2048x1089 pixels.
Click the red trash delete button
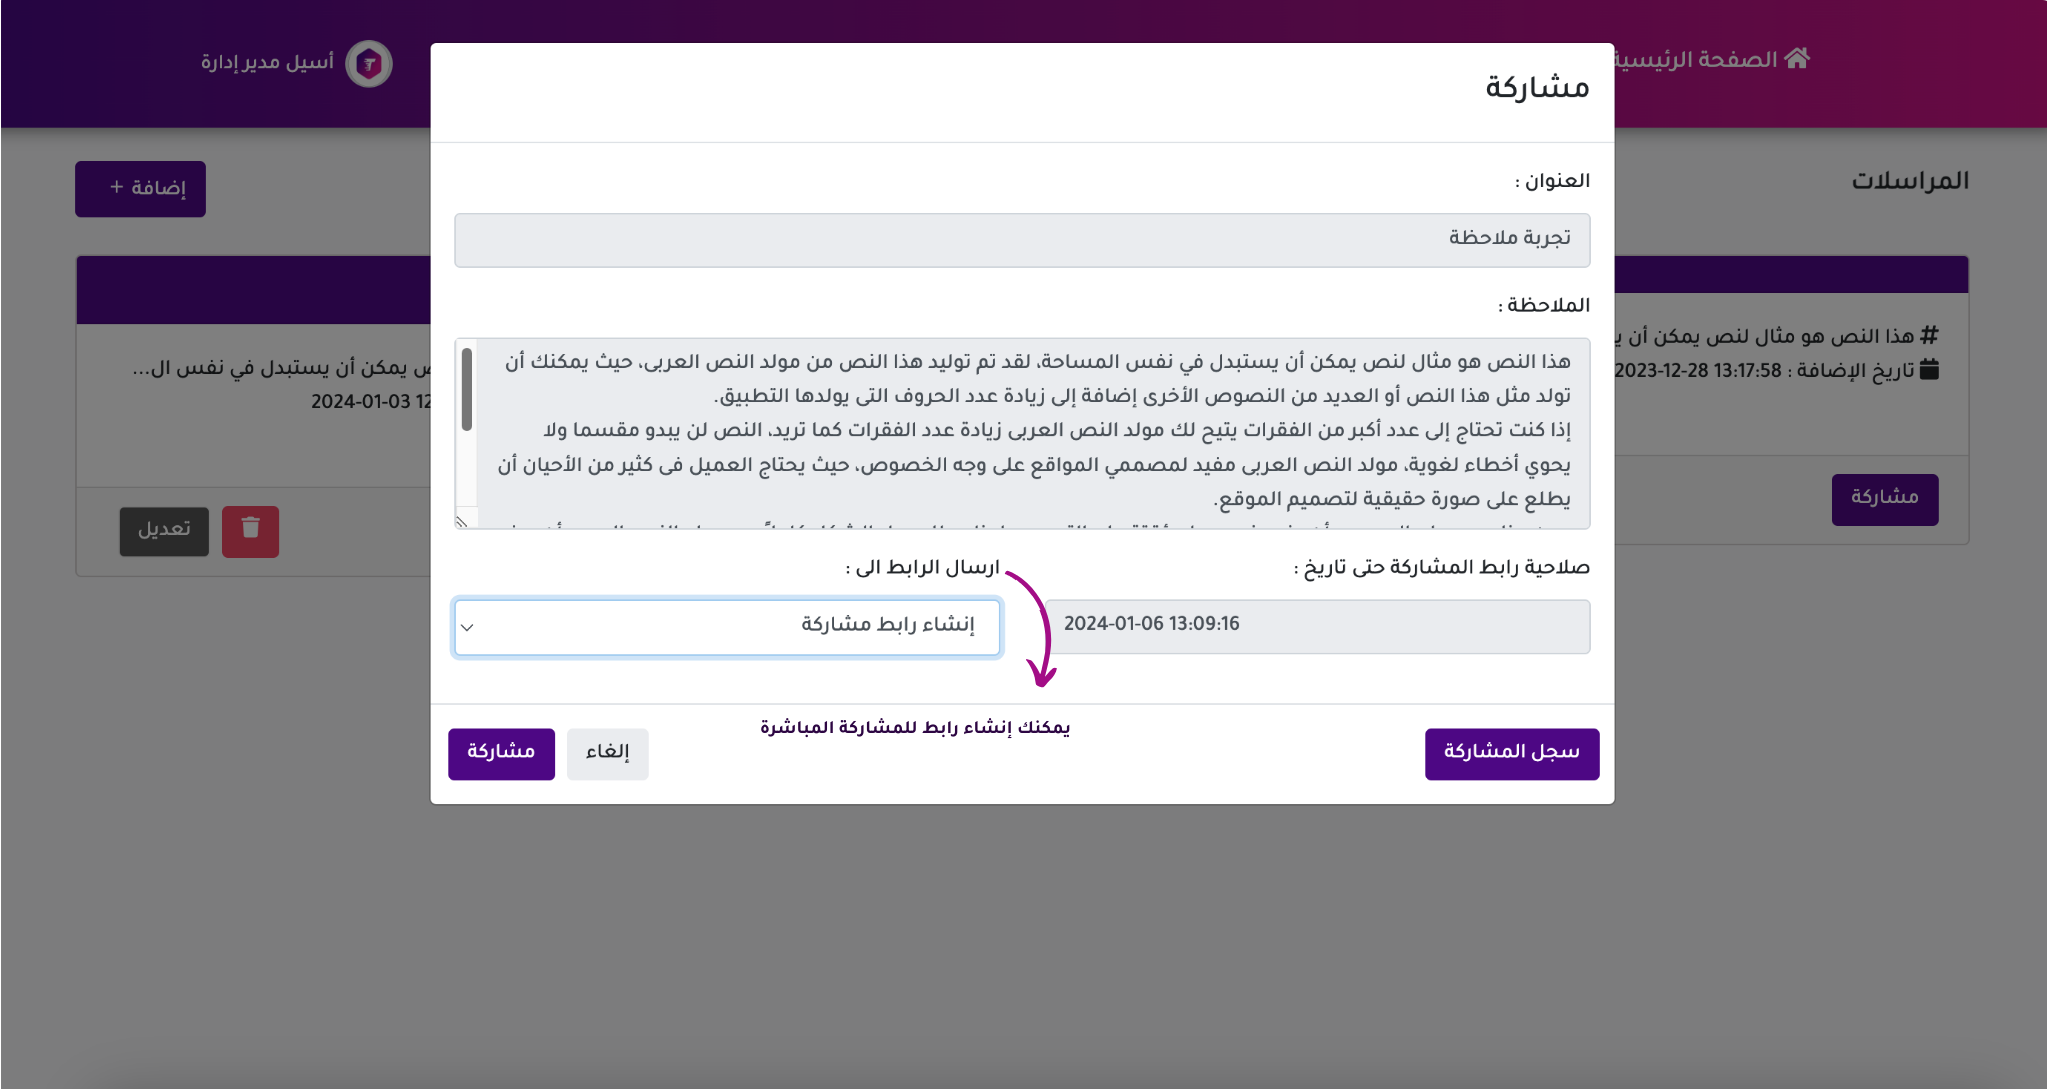(250, 530)
